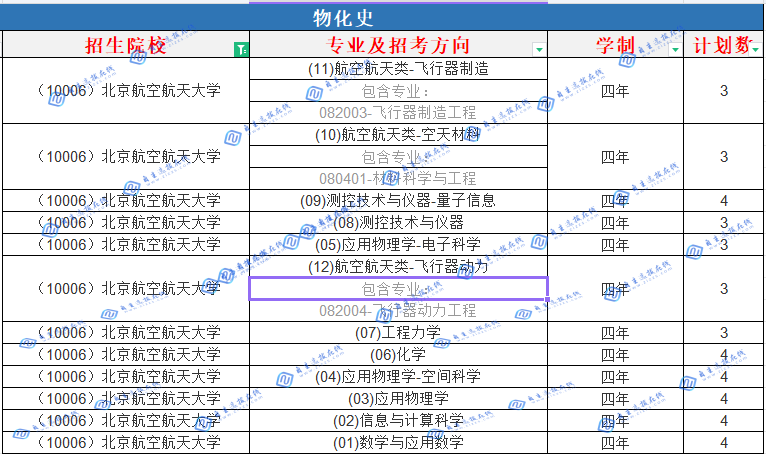766x456 pixels.
Task: Select cell (05)应用物理学-电子科学
Action: pos(398,244)
